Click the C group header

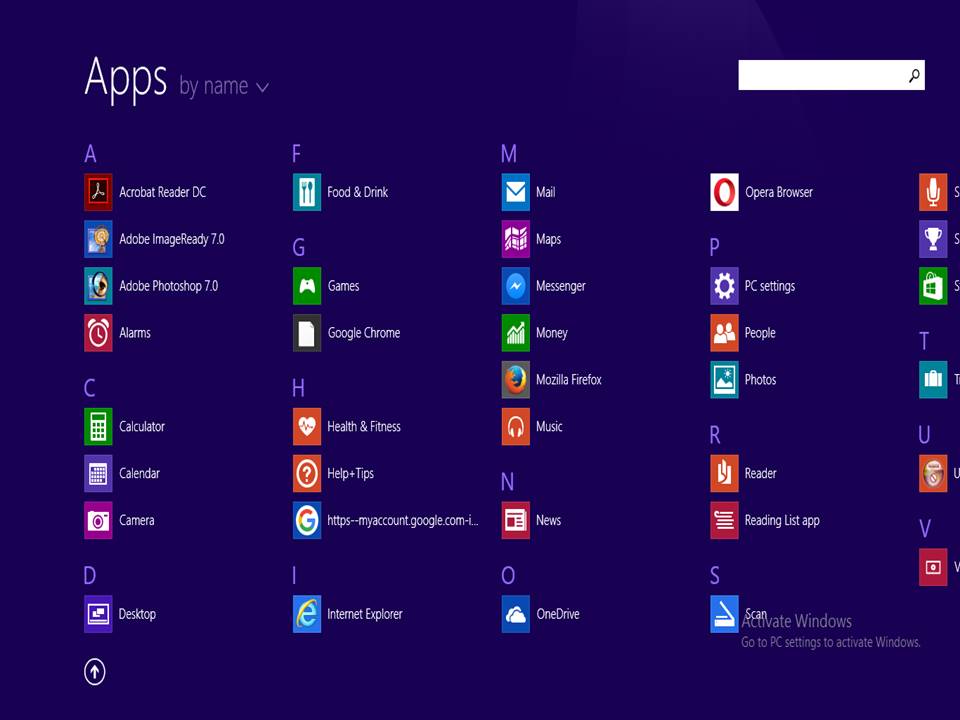coord(89,388)
